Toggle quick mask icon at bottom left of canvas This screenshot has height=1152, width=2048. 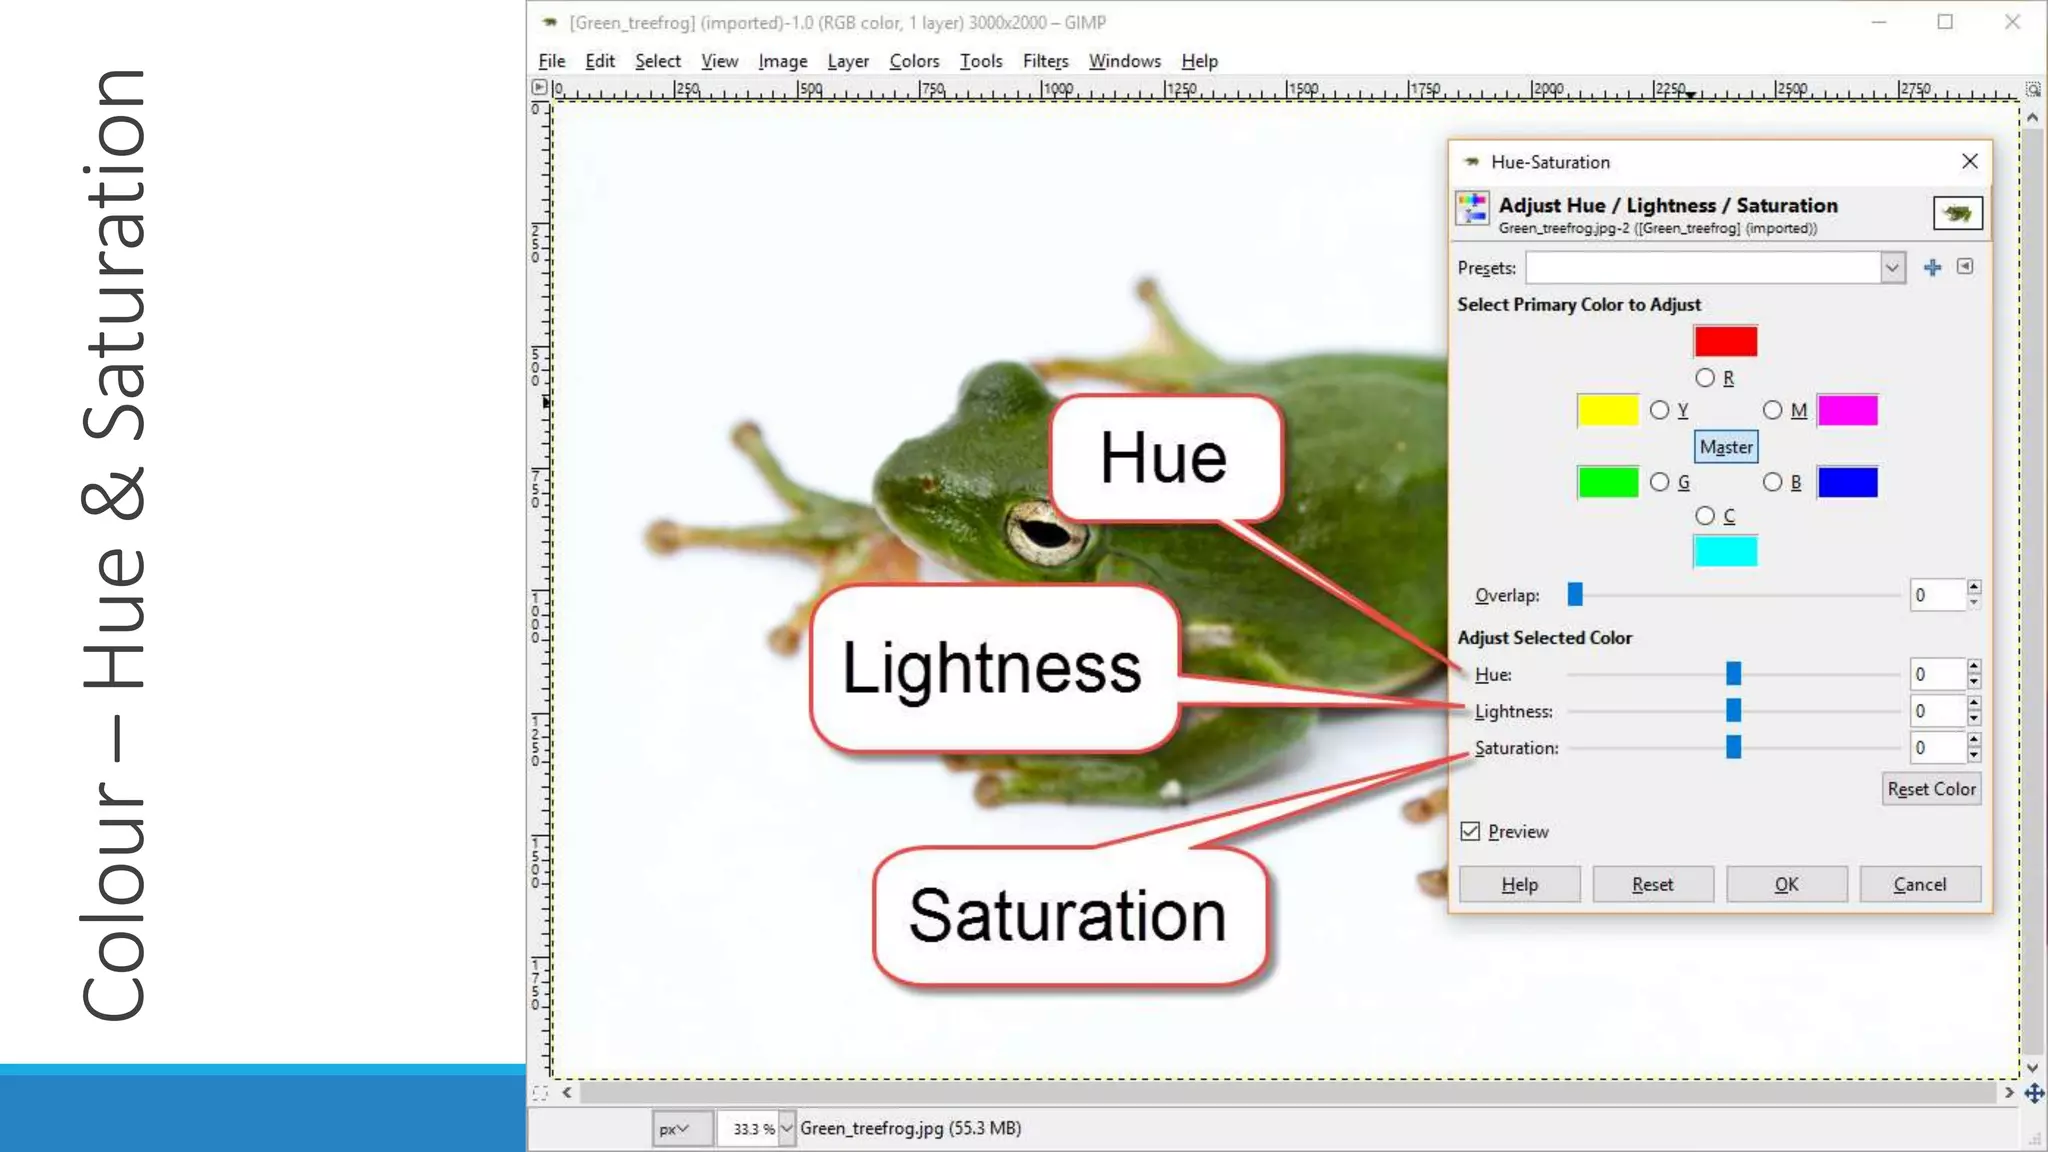pos(540,1093)
